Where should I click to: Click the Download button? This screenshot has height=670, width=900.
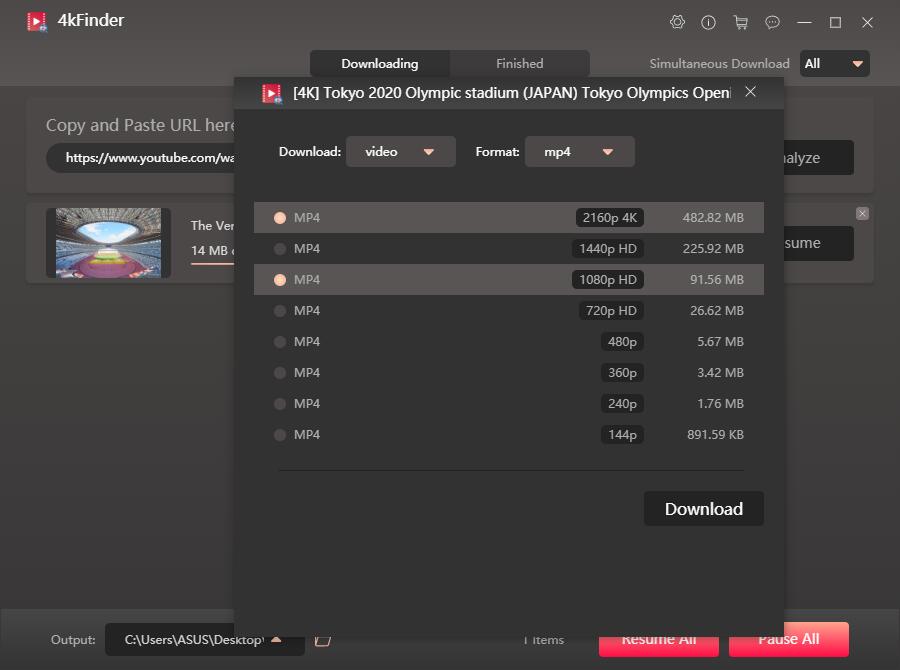click(x=703, y=508)
